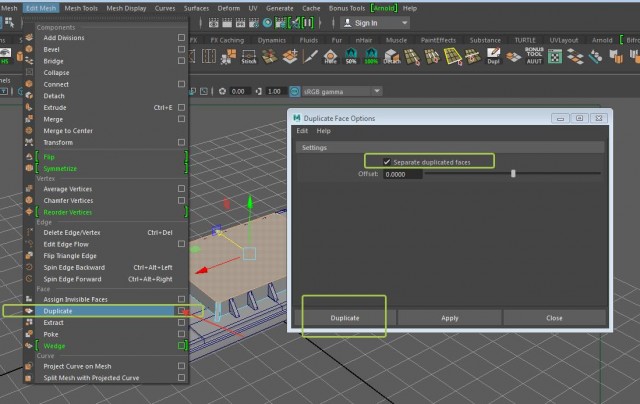Open the Sign In dropdown
This screenshot has width=640, height=404.
375,23
